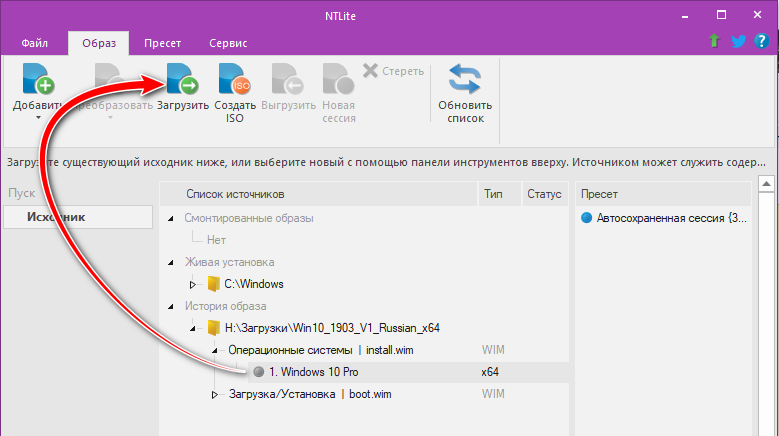Click the Загрузить load icon
The image size is (779, 436).
tap(182, 78)
